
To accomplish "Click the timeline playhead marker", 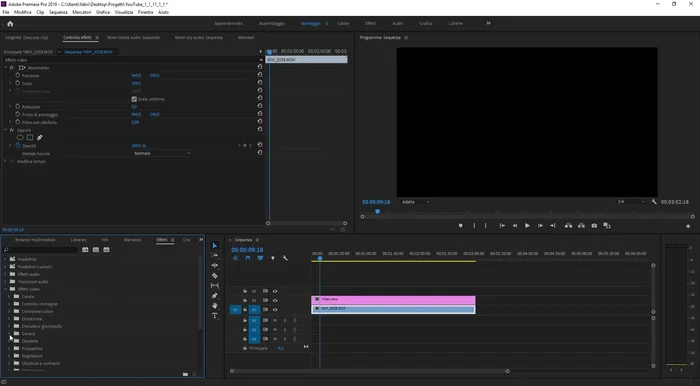I will point(320,258).
